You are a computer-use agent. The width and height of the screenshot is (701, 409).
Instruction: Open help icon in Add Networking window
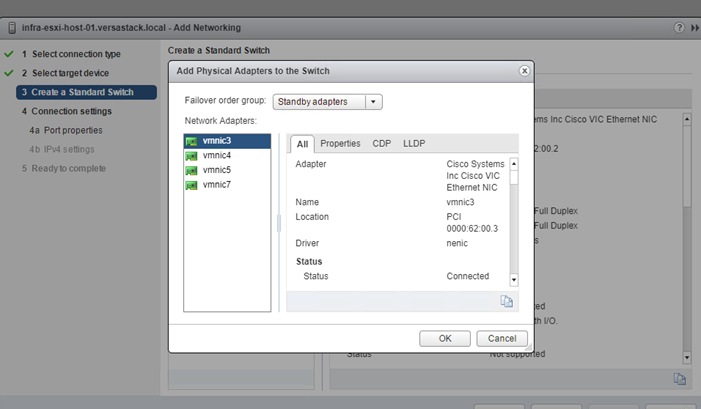(679, 28)
